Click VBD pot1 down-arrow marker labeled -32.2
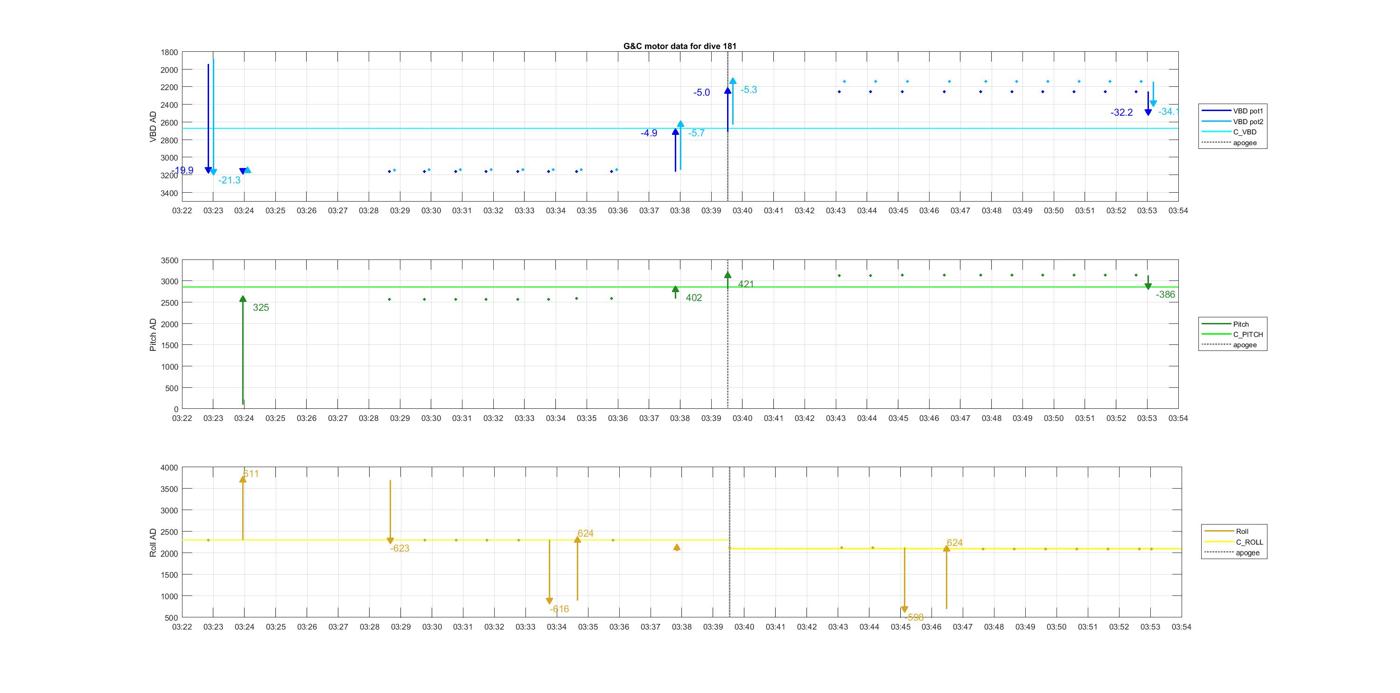Image resolution: width=1400 pixels, height=693 pixels. click(x=1148, y=112)
